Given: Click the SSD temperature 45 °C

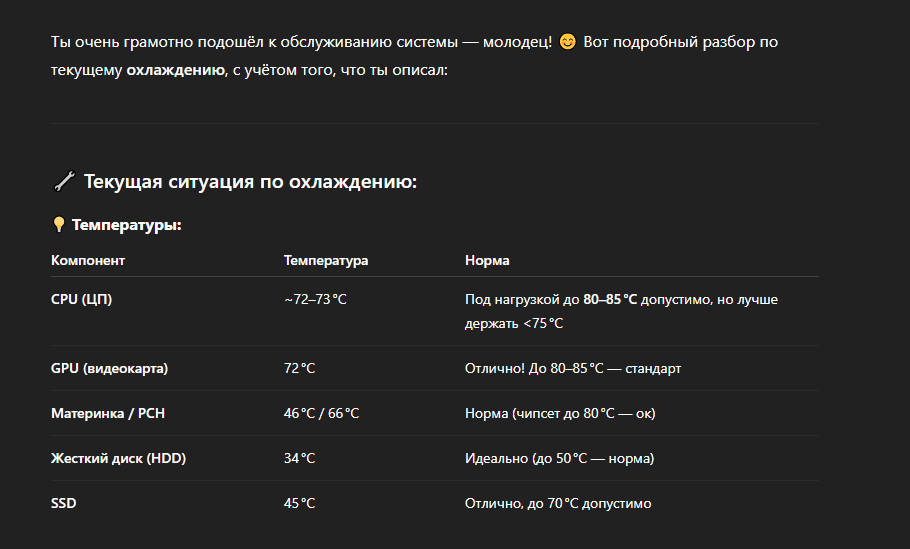Looking at the screenshot, I should pyautogui.click(x=299, y=503).
